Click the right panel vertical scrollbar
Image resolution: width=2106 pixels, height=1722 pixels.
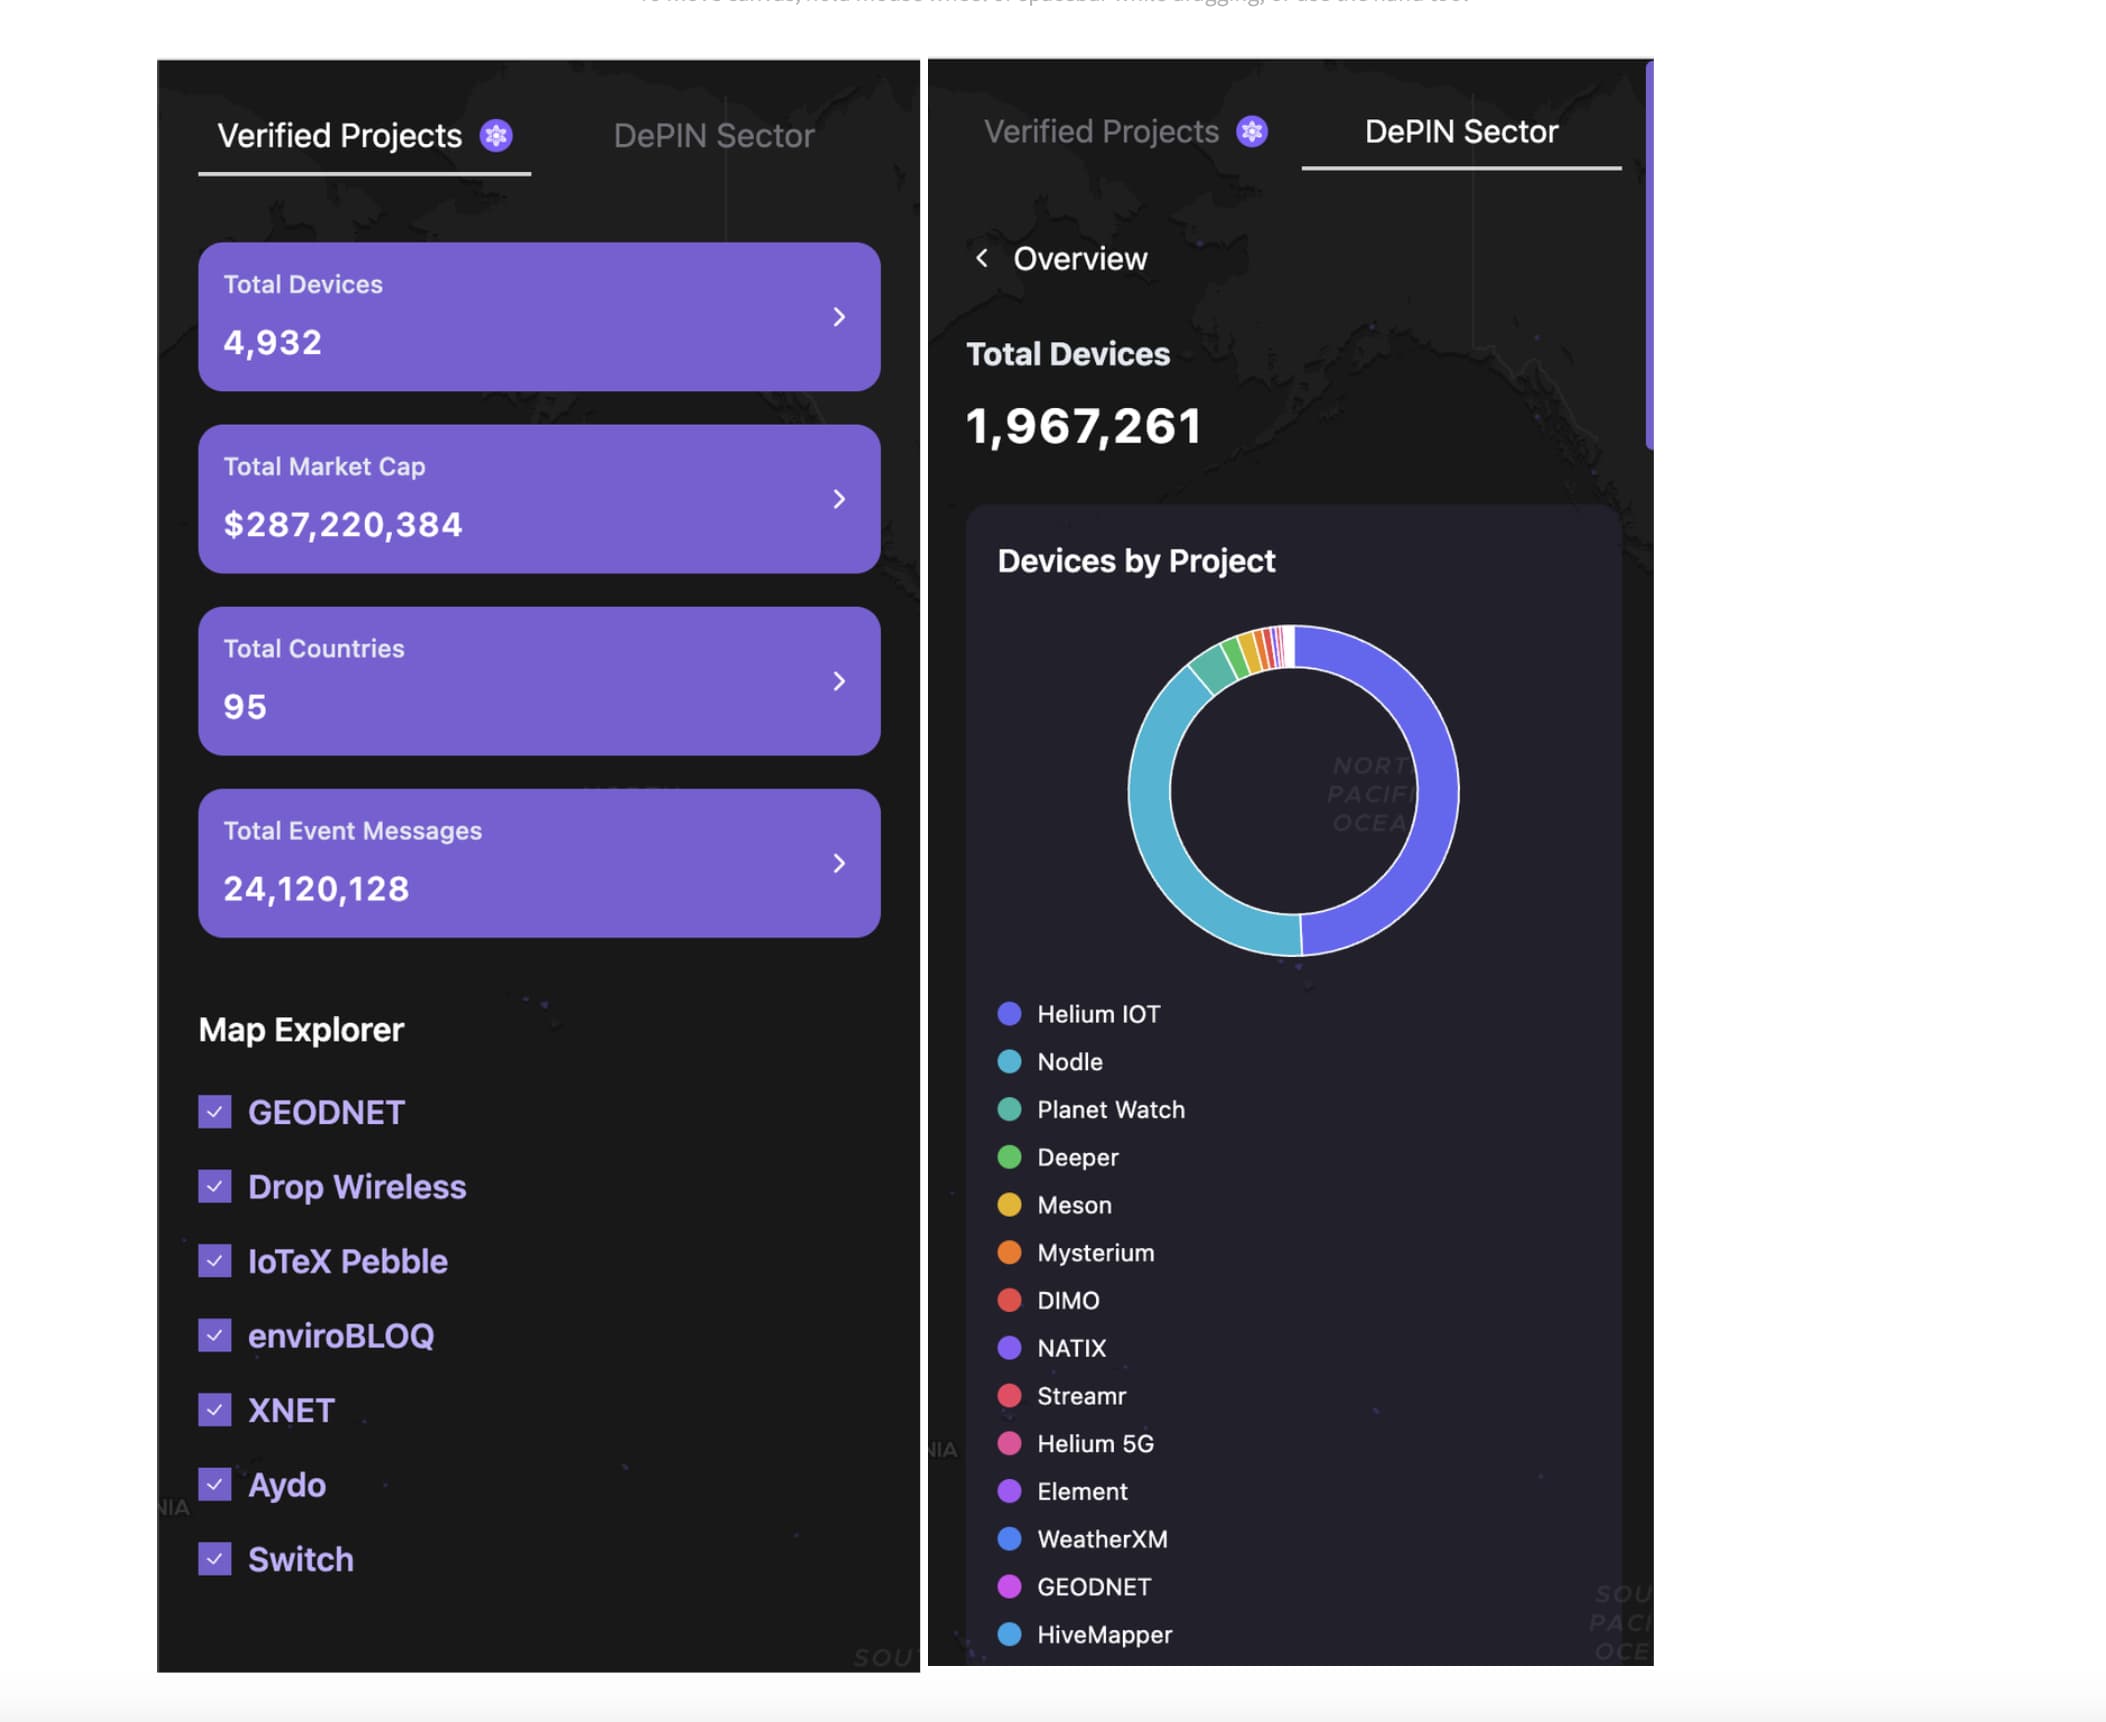(x=1649, y=255)
